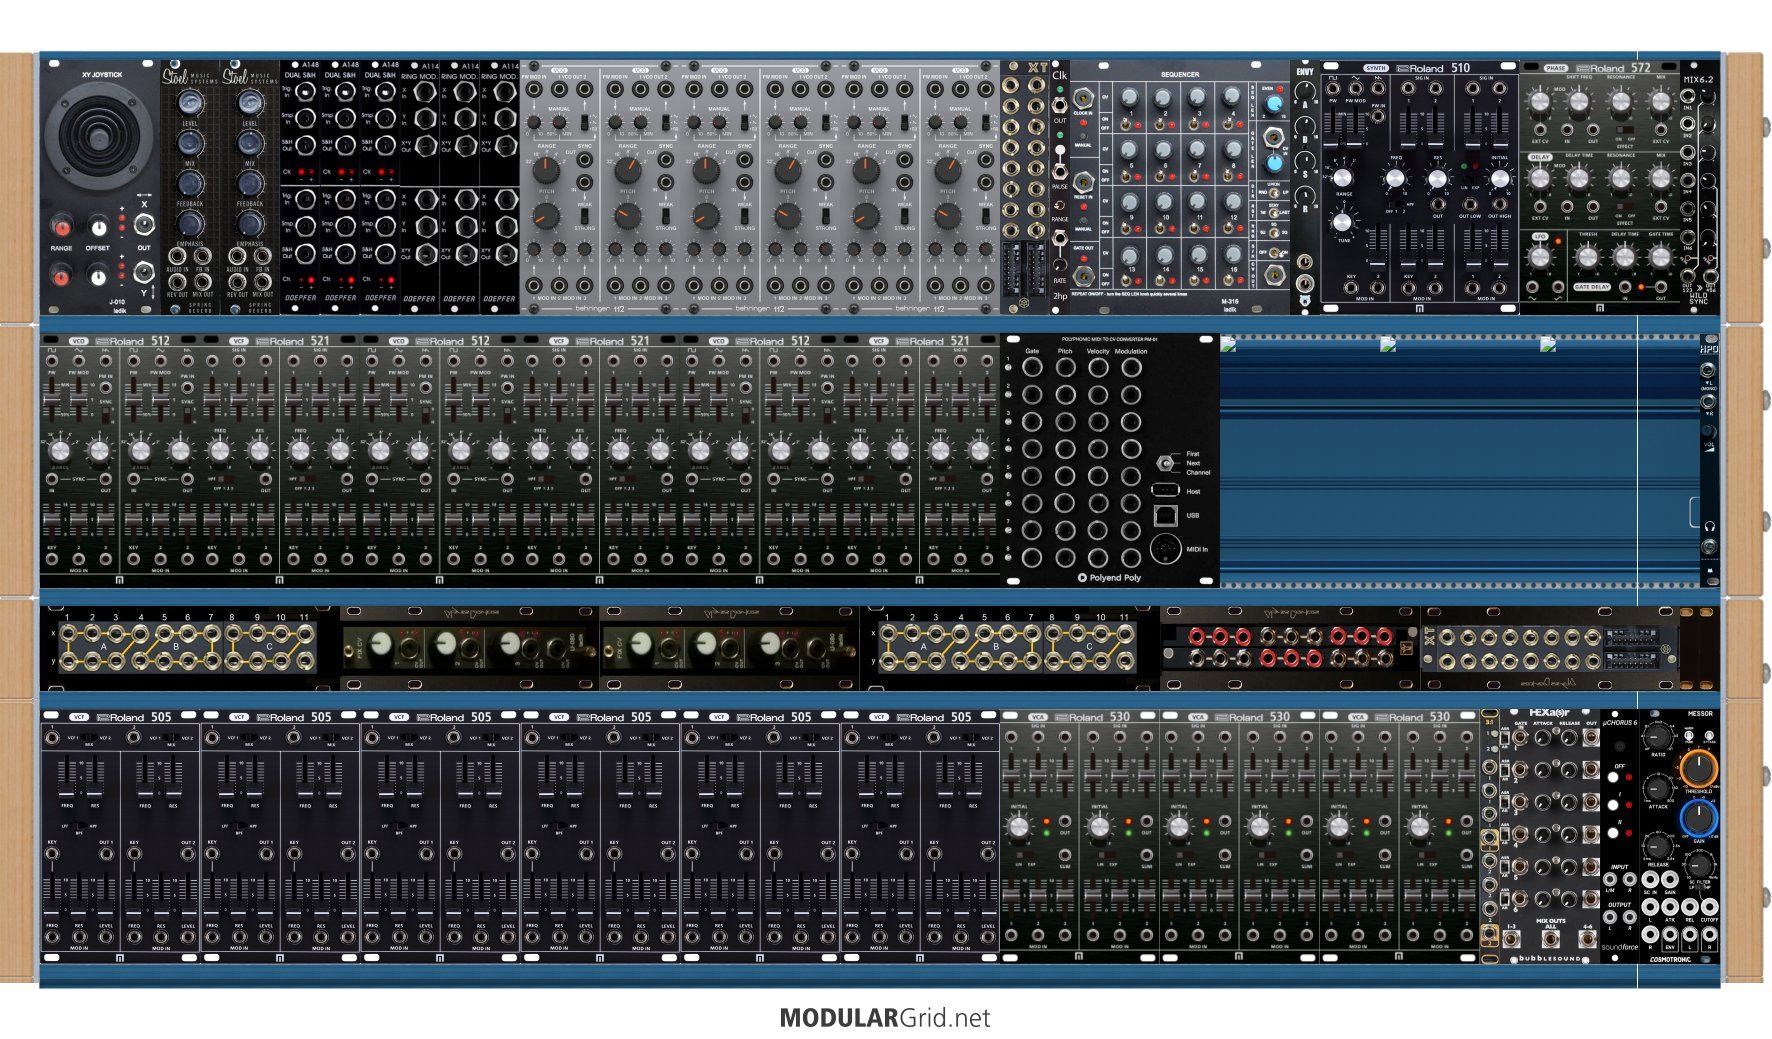Screen dimensions: 1772x1039
Task: Click the step 1 knob on Sequencer
Action: pyautogui.click(x=1129, y=97)
